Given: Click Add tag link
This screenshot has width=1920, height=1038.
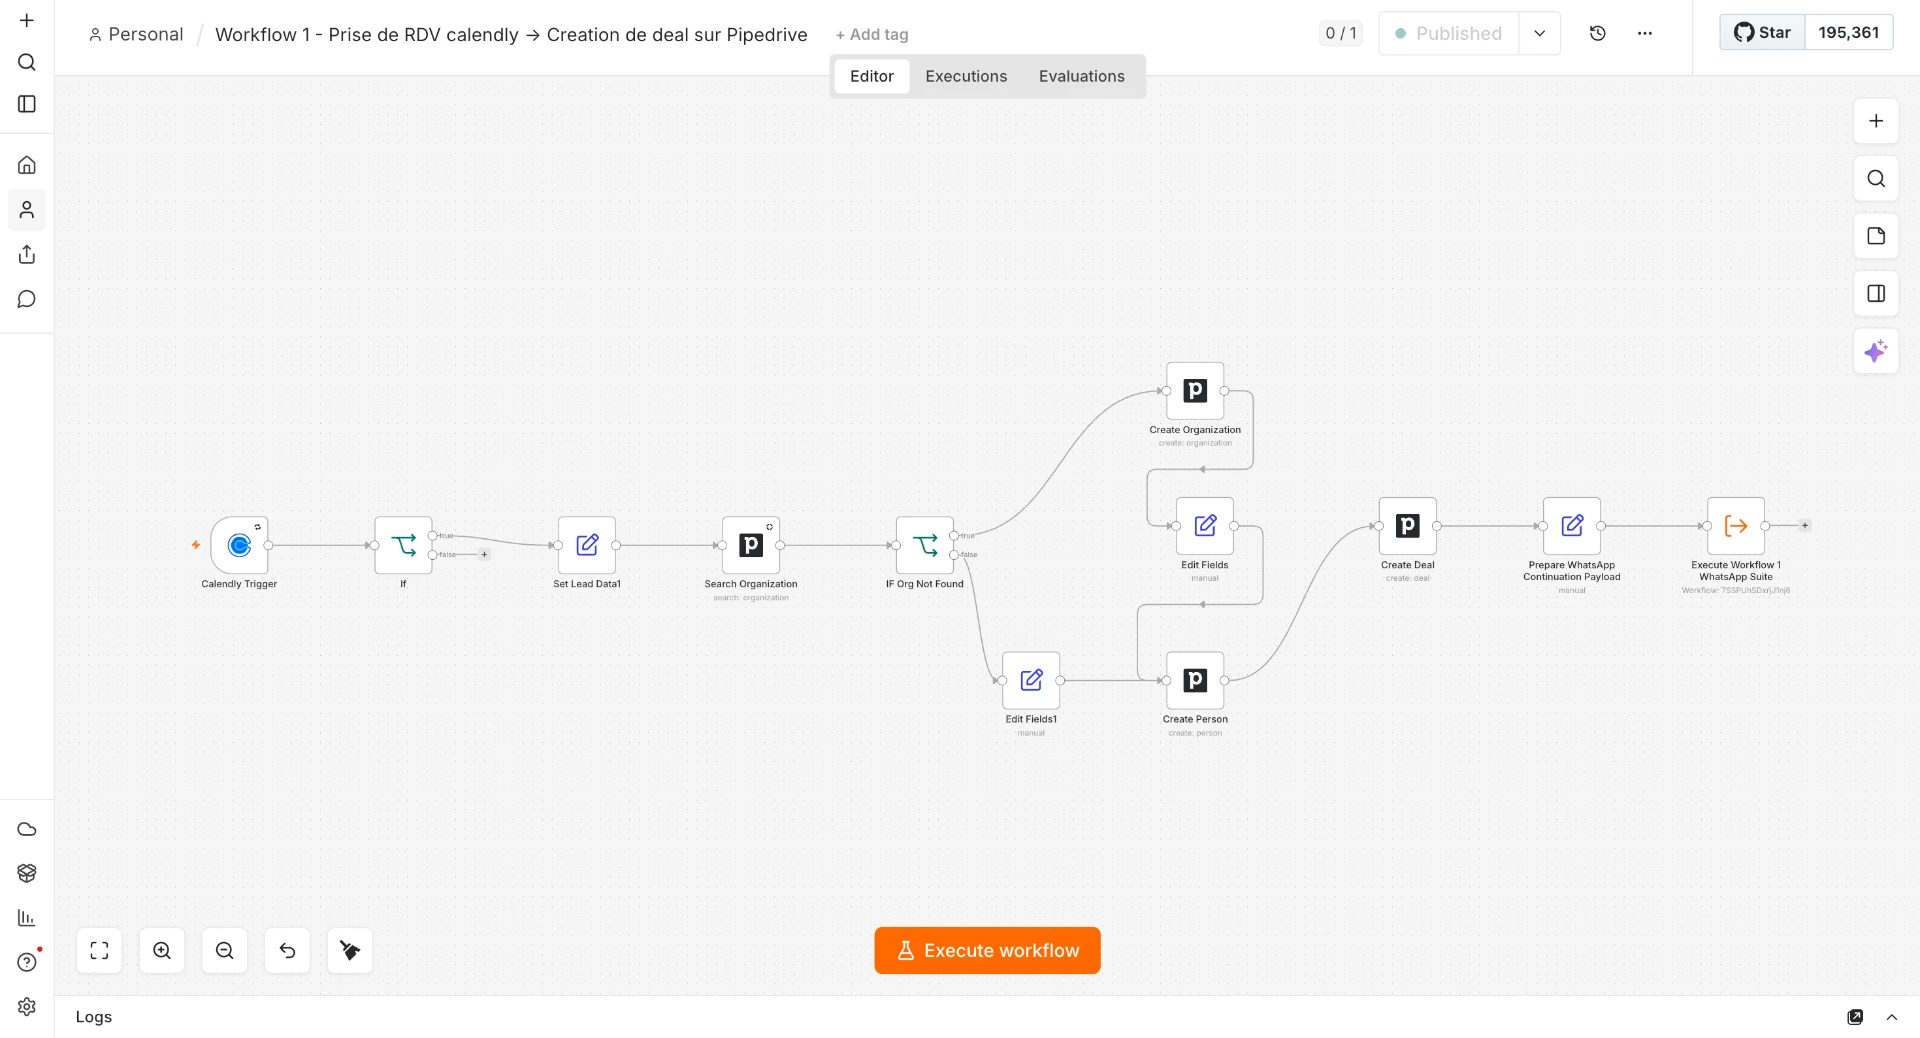Looking at the screenshot, I should pyautogui.click(x=872, y=35).
